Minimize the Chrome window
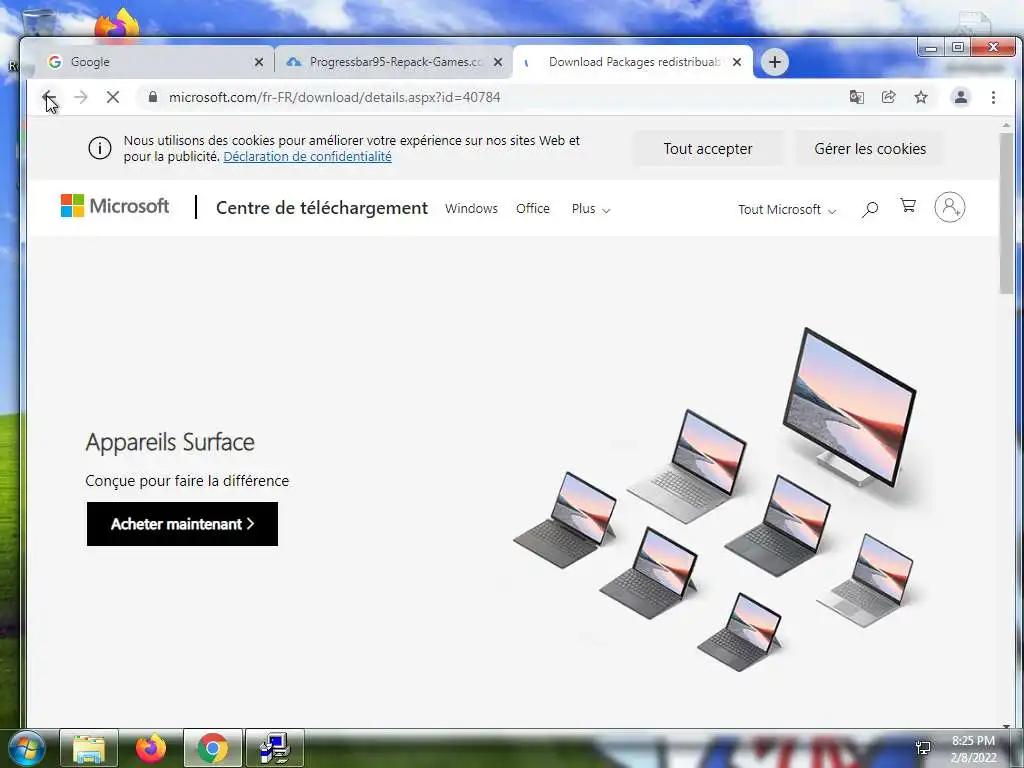This screenshot has width=1024, height=768. pyautogui.click(x=931, y=47)
